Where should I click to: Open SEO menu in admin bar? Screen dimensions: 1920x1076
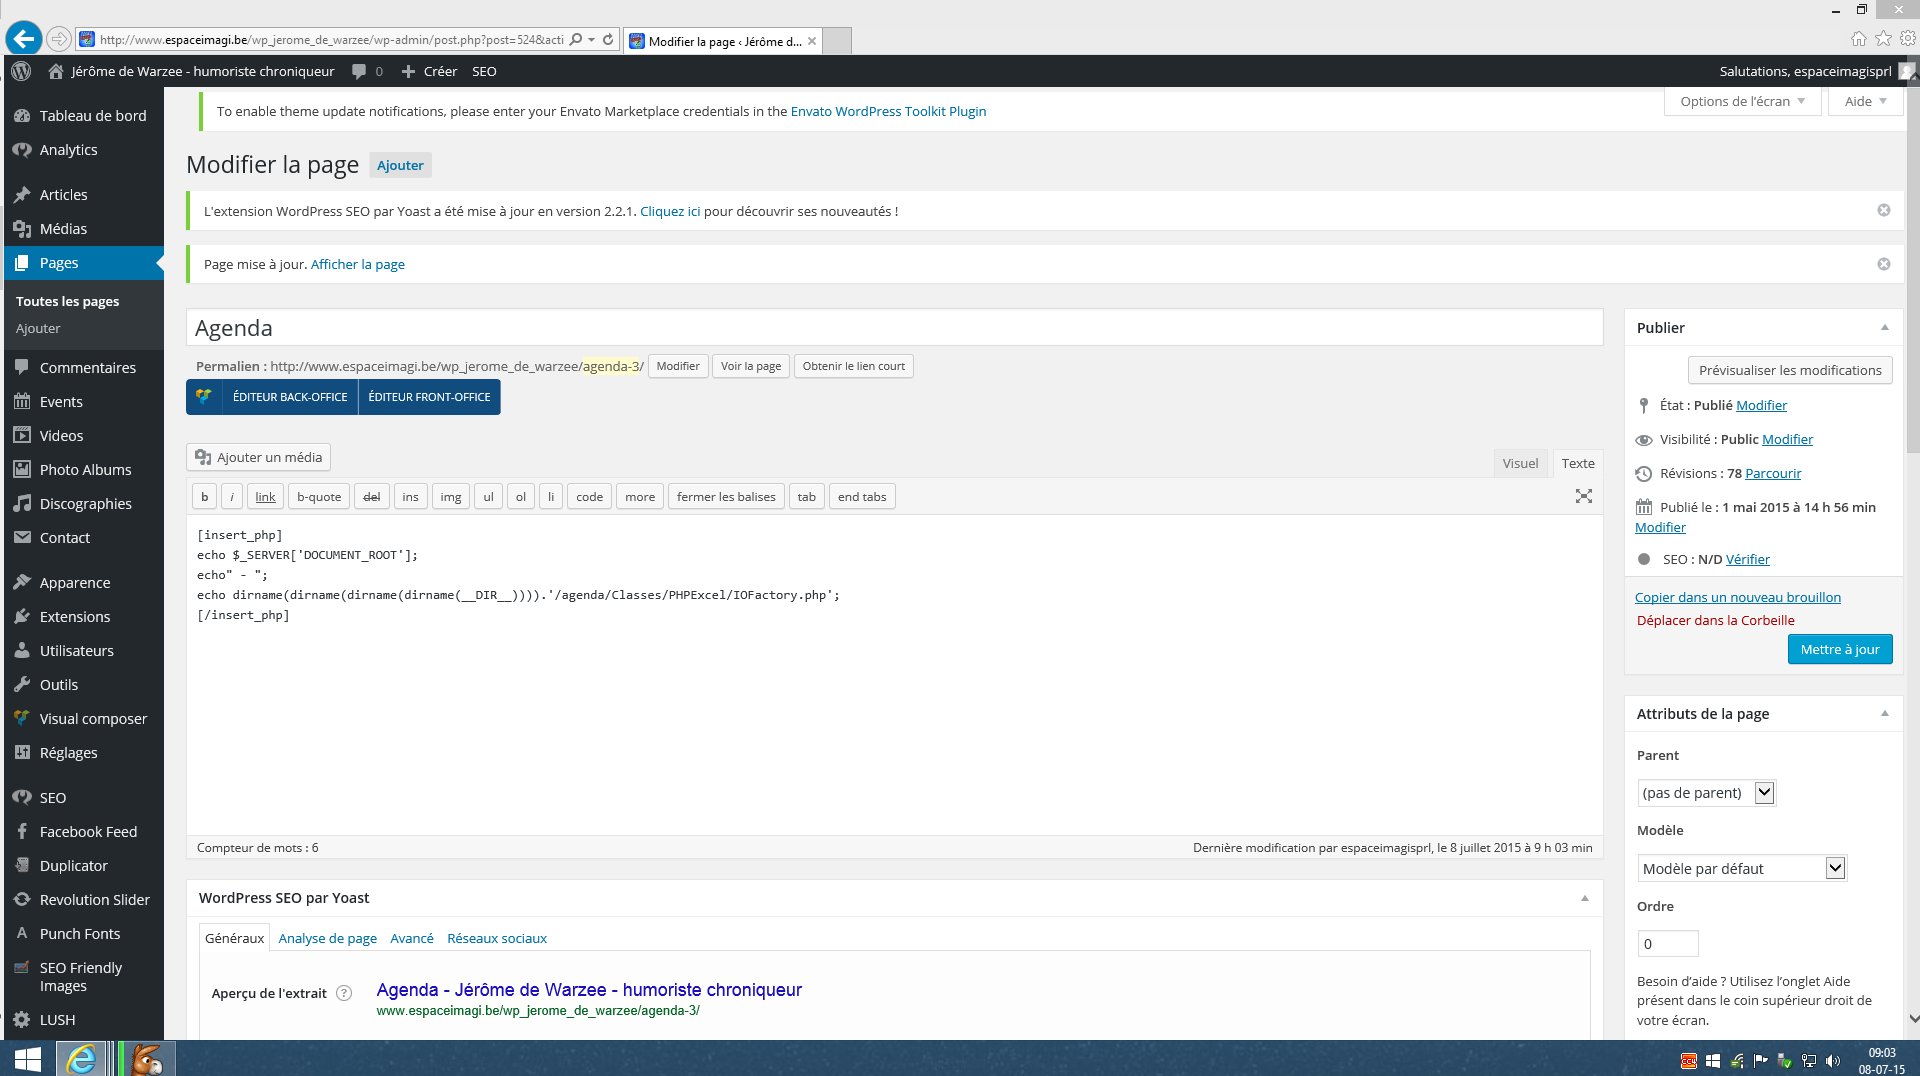[x=484, y=71]
